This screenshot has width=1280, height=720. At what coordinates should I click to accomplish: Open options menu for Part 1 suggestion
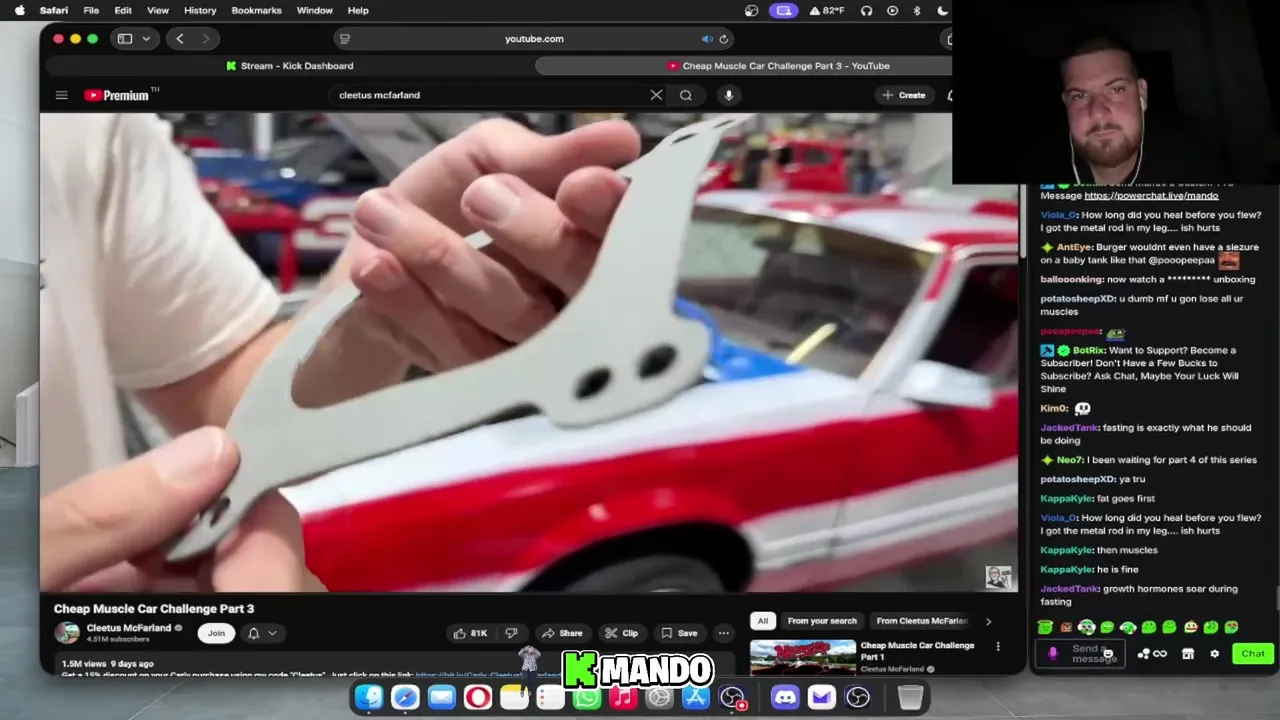[x=997, y=647]
